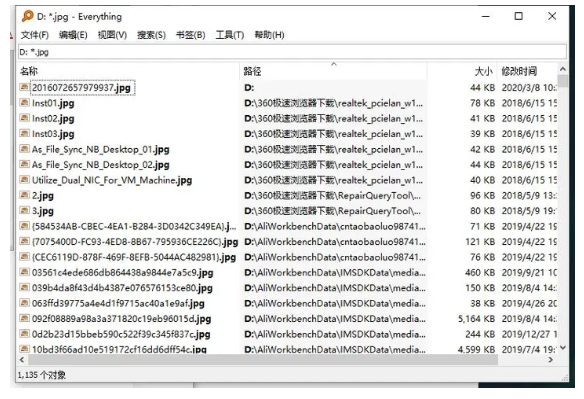Click the icon of 201607265797​9937.jpg
The height and width of the screenshot is (399, 584).
pos(25,87)
